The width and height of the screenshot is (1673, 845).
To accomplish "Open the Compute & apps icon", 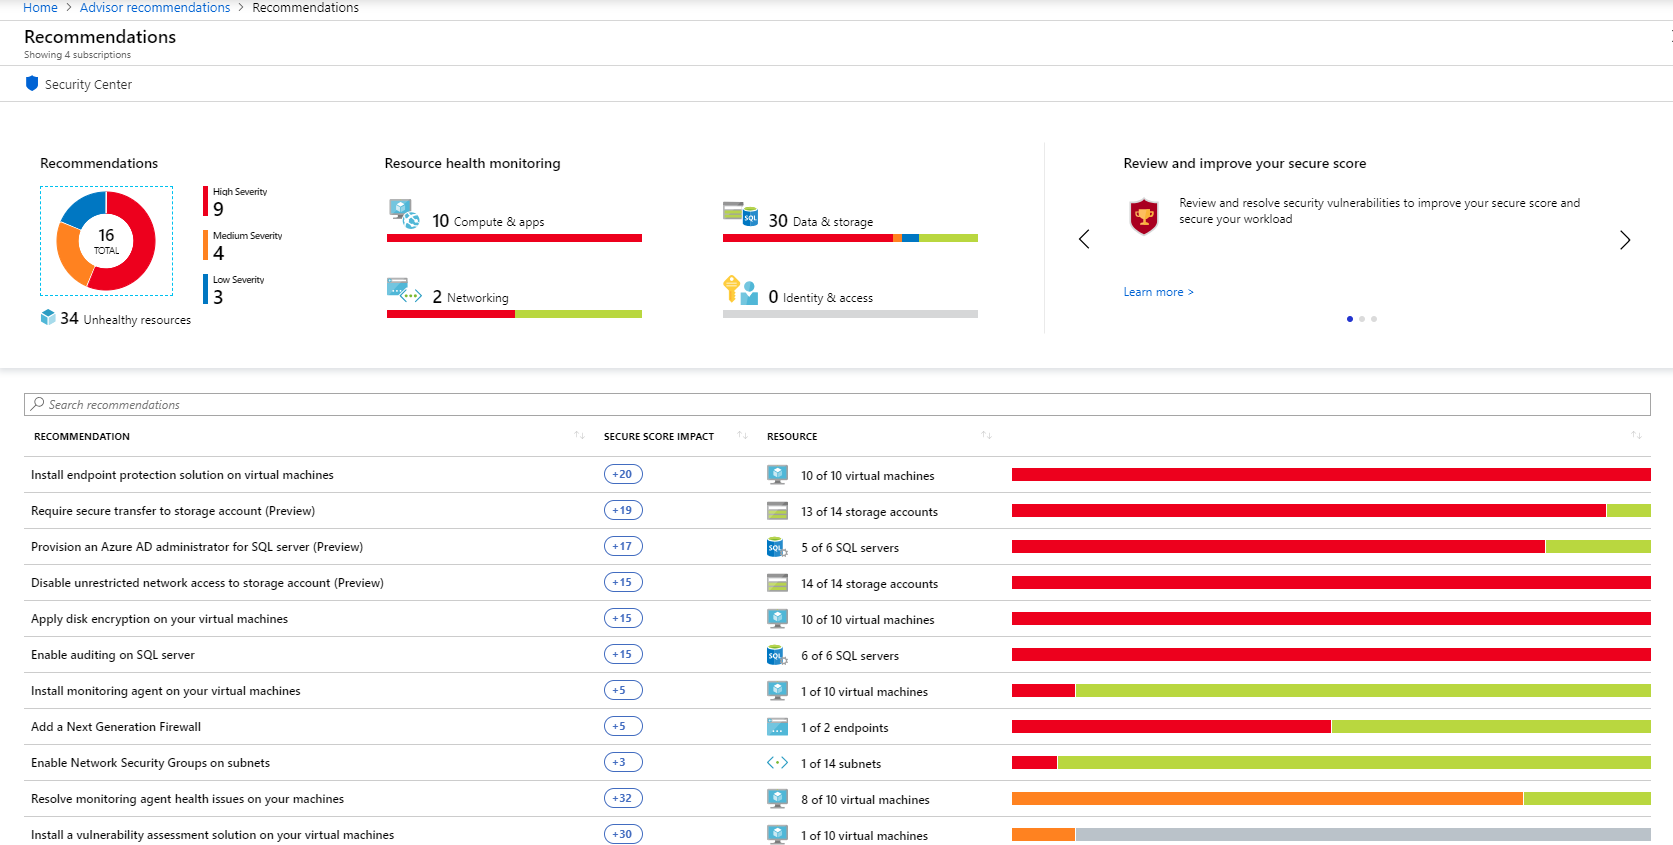I will click(x=405, y=214).
